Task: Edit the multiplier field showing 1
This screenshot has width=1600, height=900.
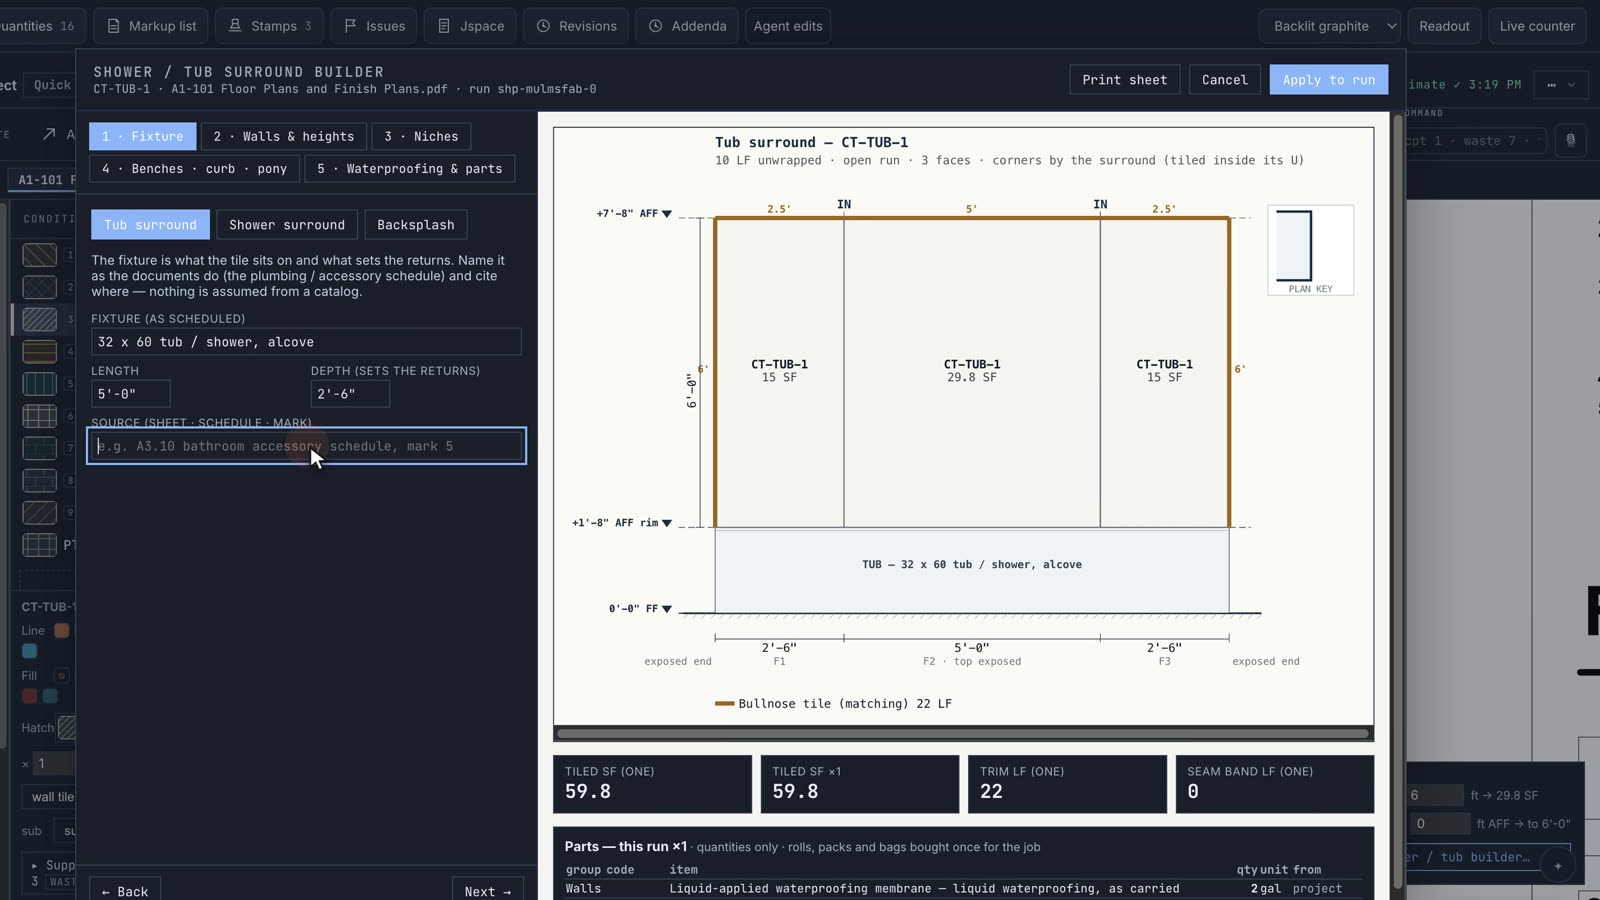Action: pos(54,764)
